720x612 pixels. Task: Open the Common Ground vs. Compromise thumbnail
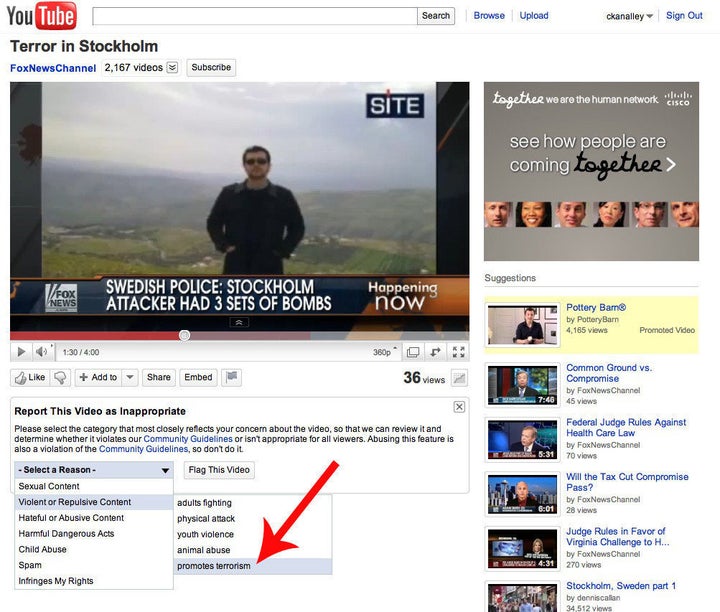click(523, 385)
